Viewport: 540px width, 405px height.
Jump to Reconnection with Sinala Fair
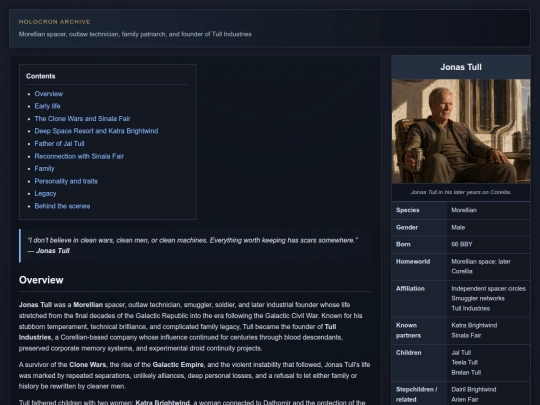(x=79, y=156)
